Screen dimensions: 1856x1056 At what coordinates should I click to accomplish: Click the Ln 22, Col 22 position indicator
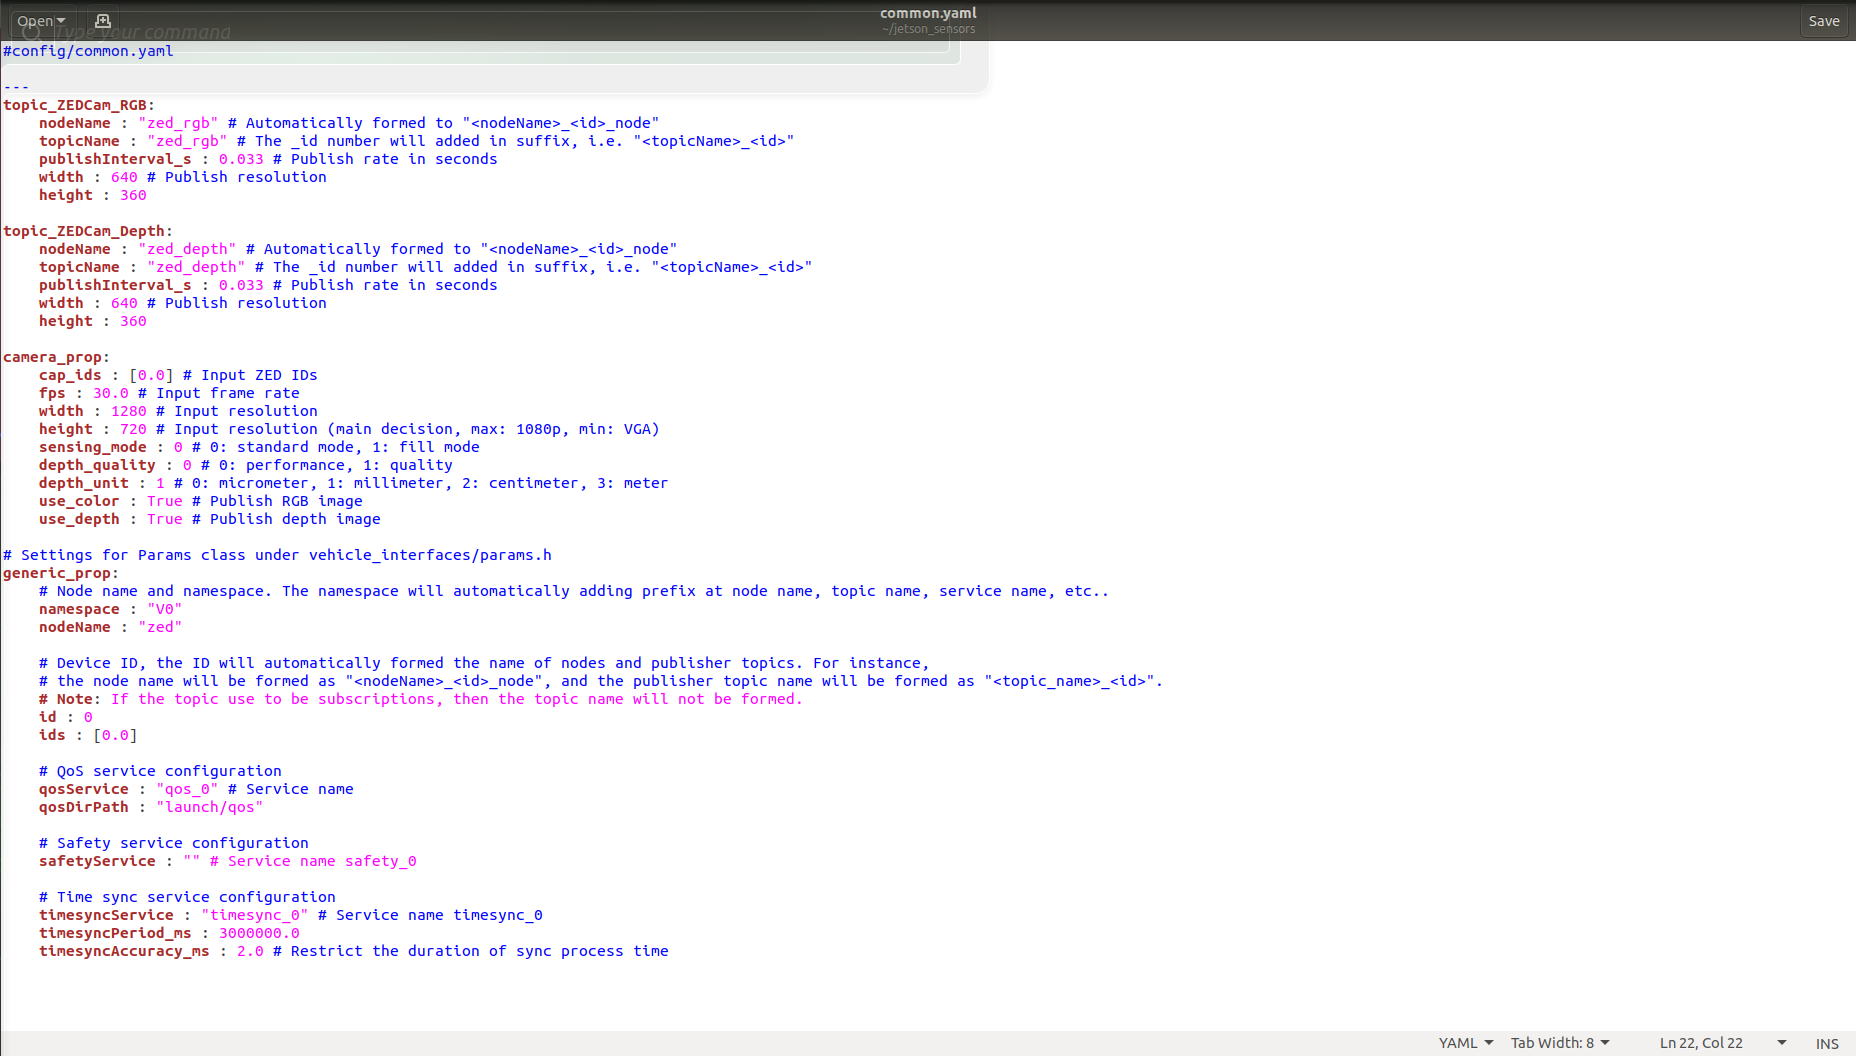1701,1043
